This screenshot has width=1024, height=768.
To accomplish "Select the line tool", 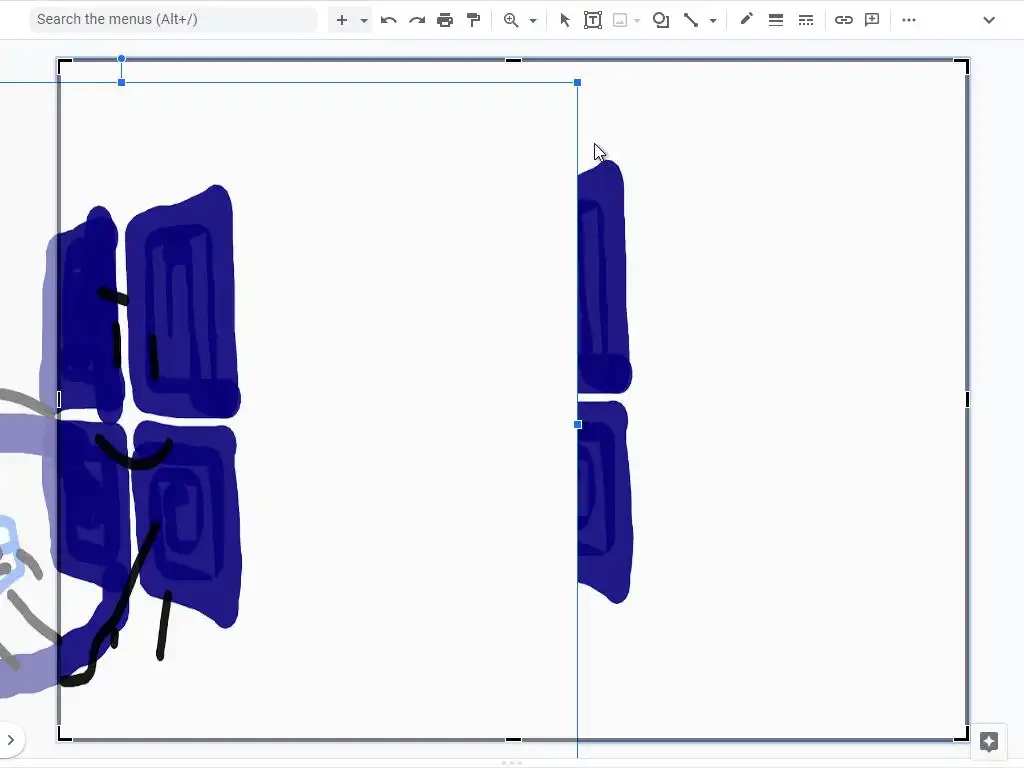I will pyautogui.click(x=690, y=20).
